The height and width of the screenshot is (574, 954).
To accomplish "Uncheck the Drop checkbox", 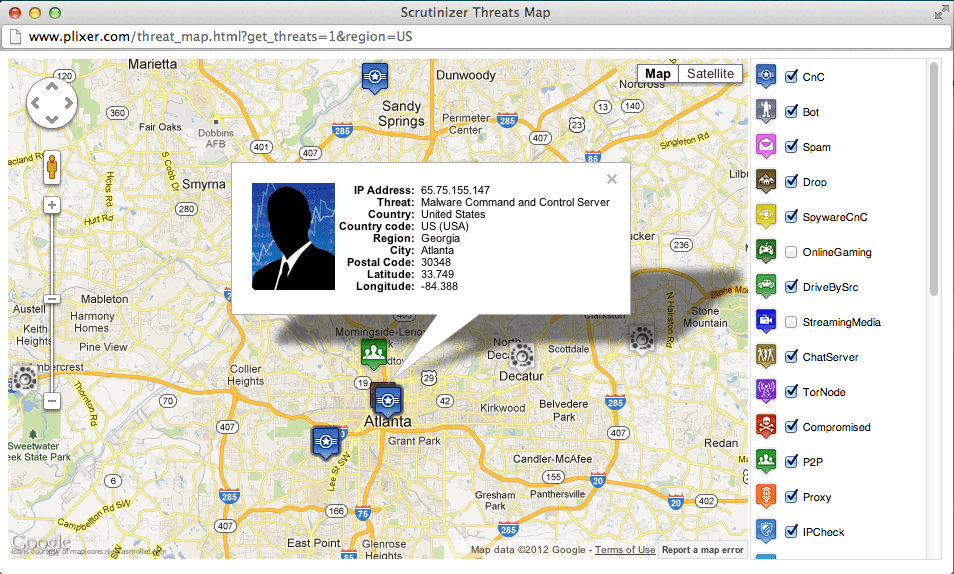I will pos(792,181).
